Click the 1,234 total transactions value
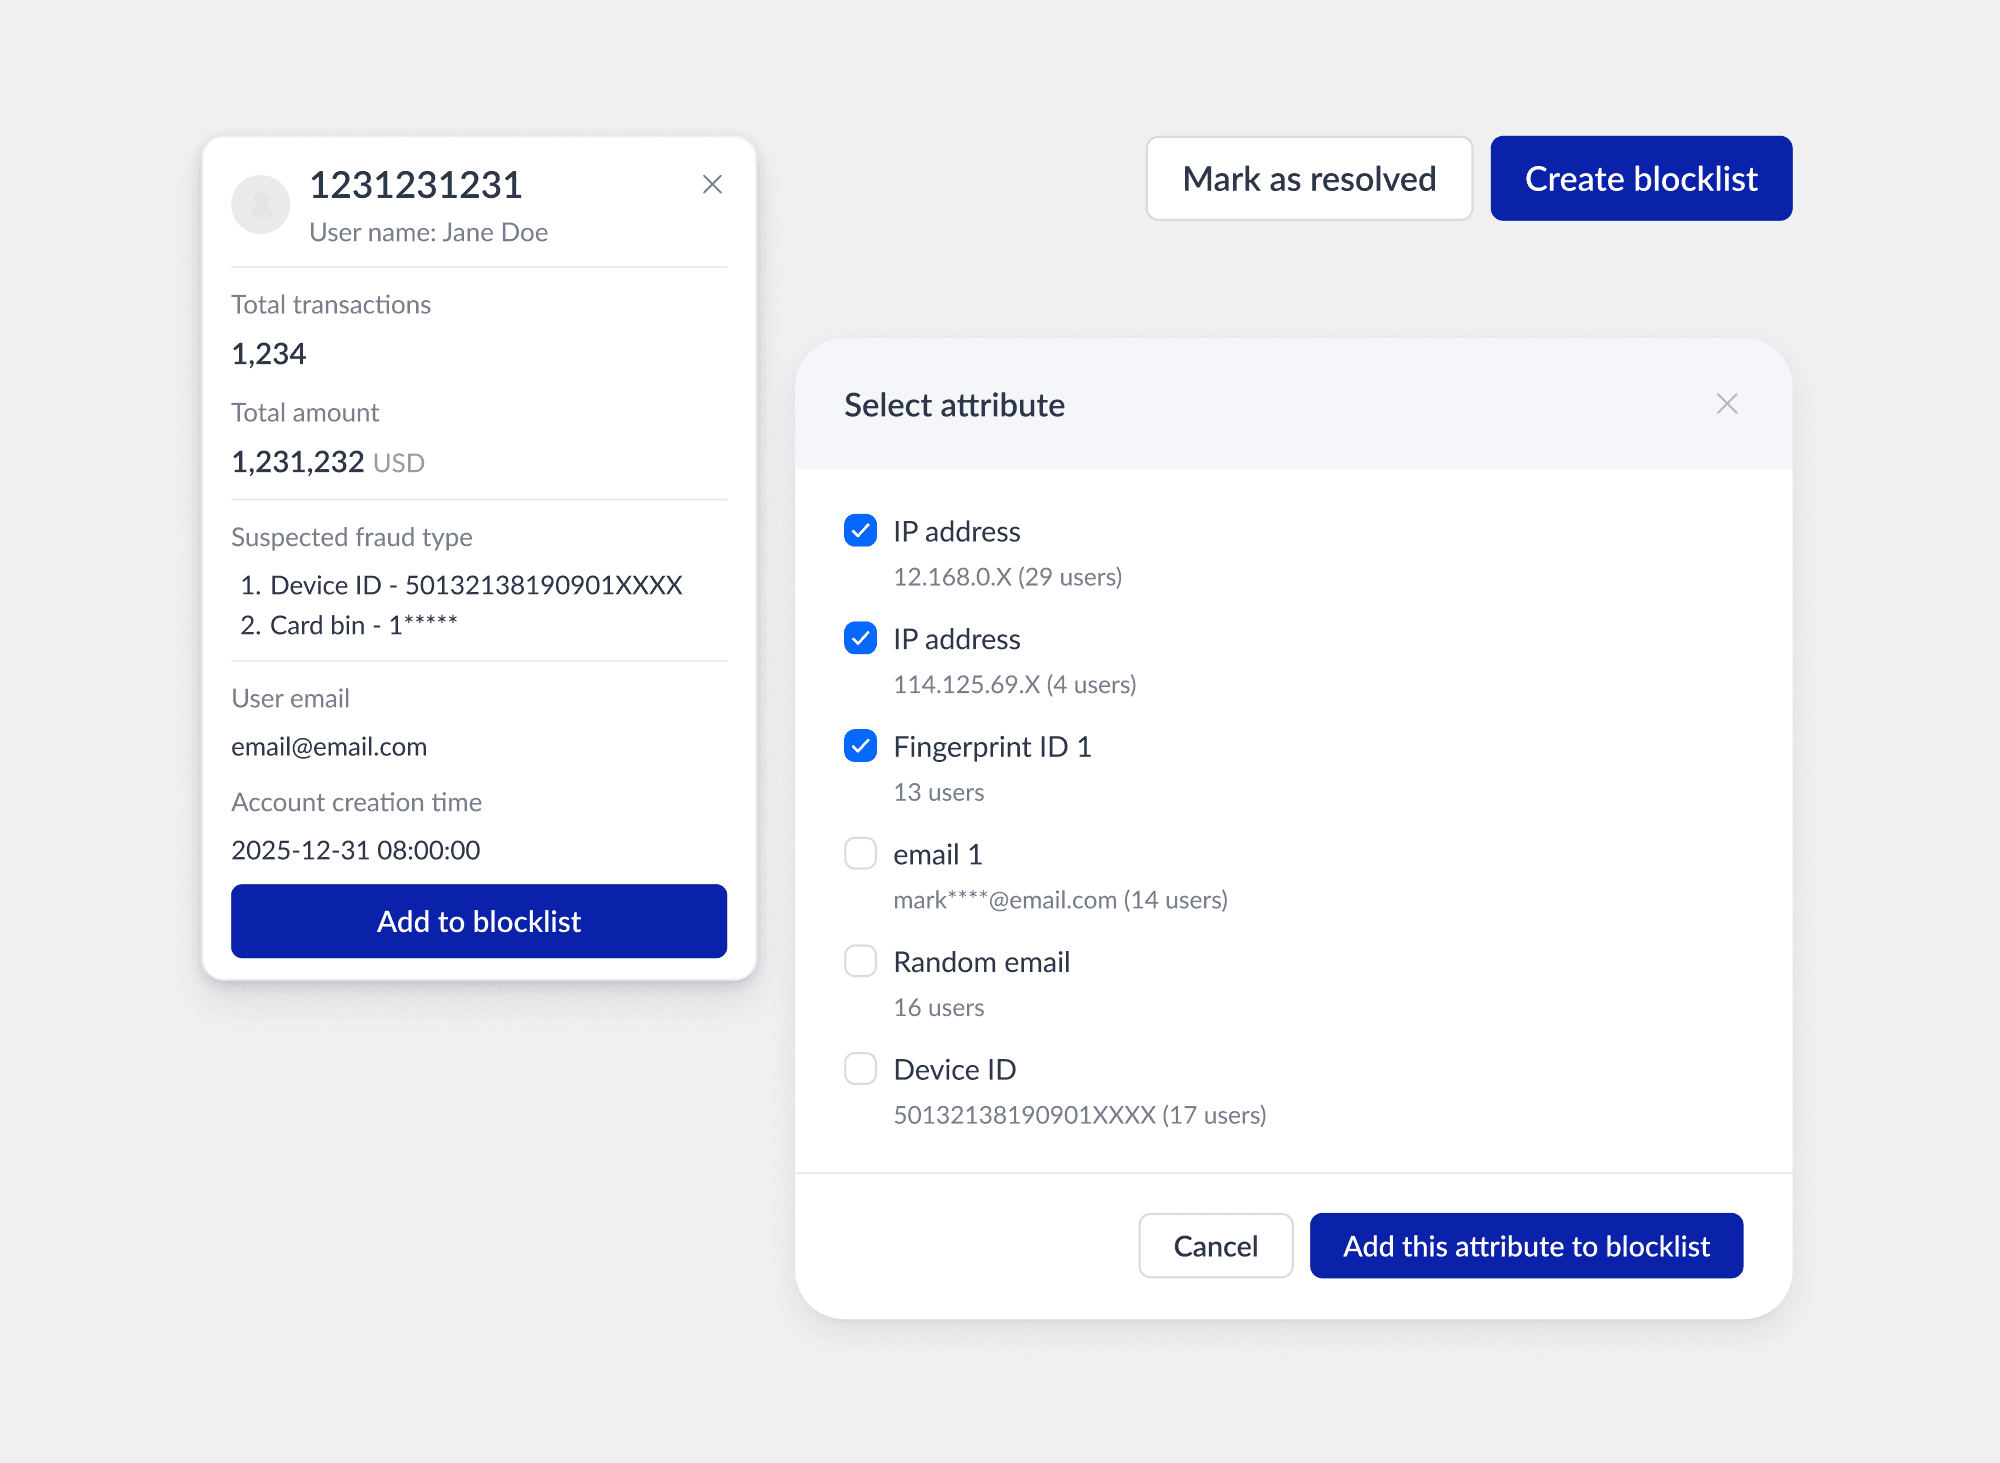 tap(268, 354)
